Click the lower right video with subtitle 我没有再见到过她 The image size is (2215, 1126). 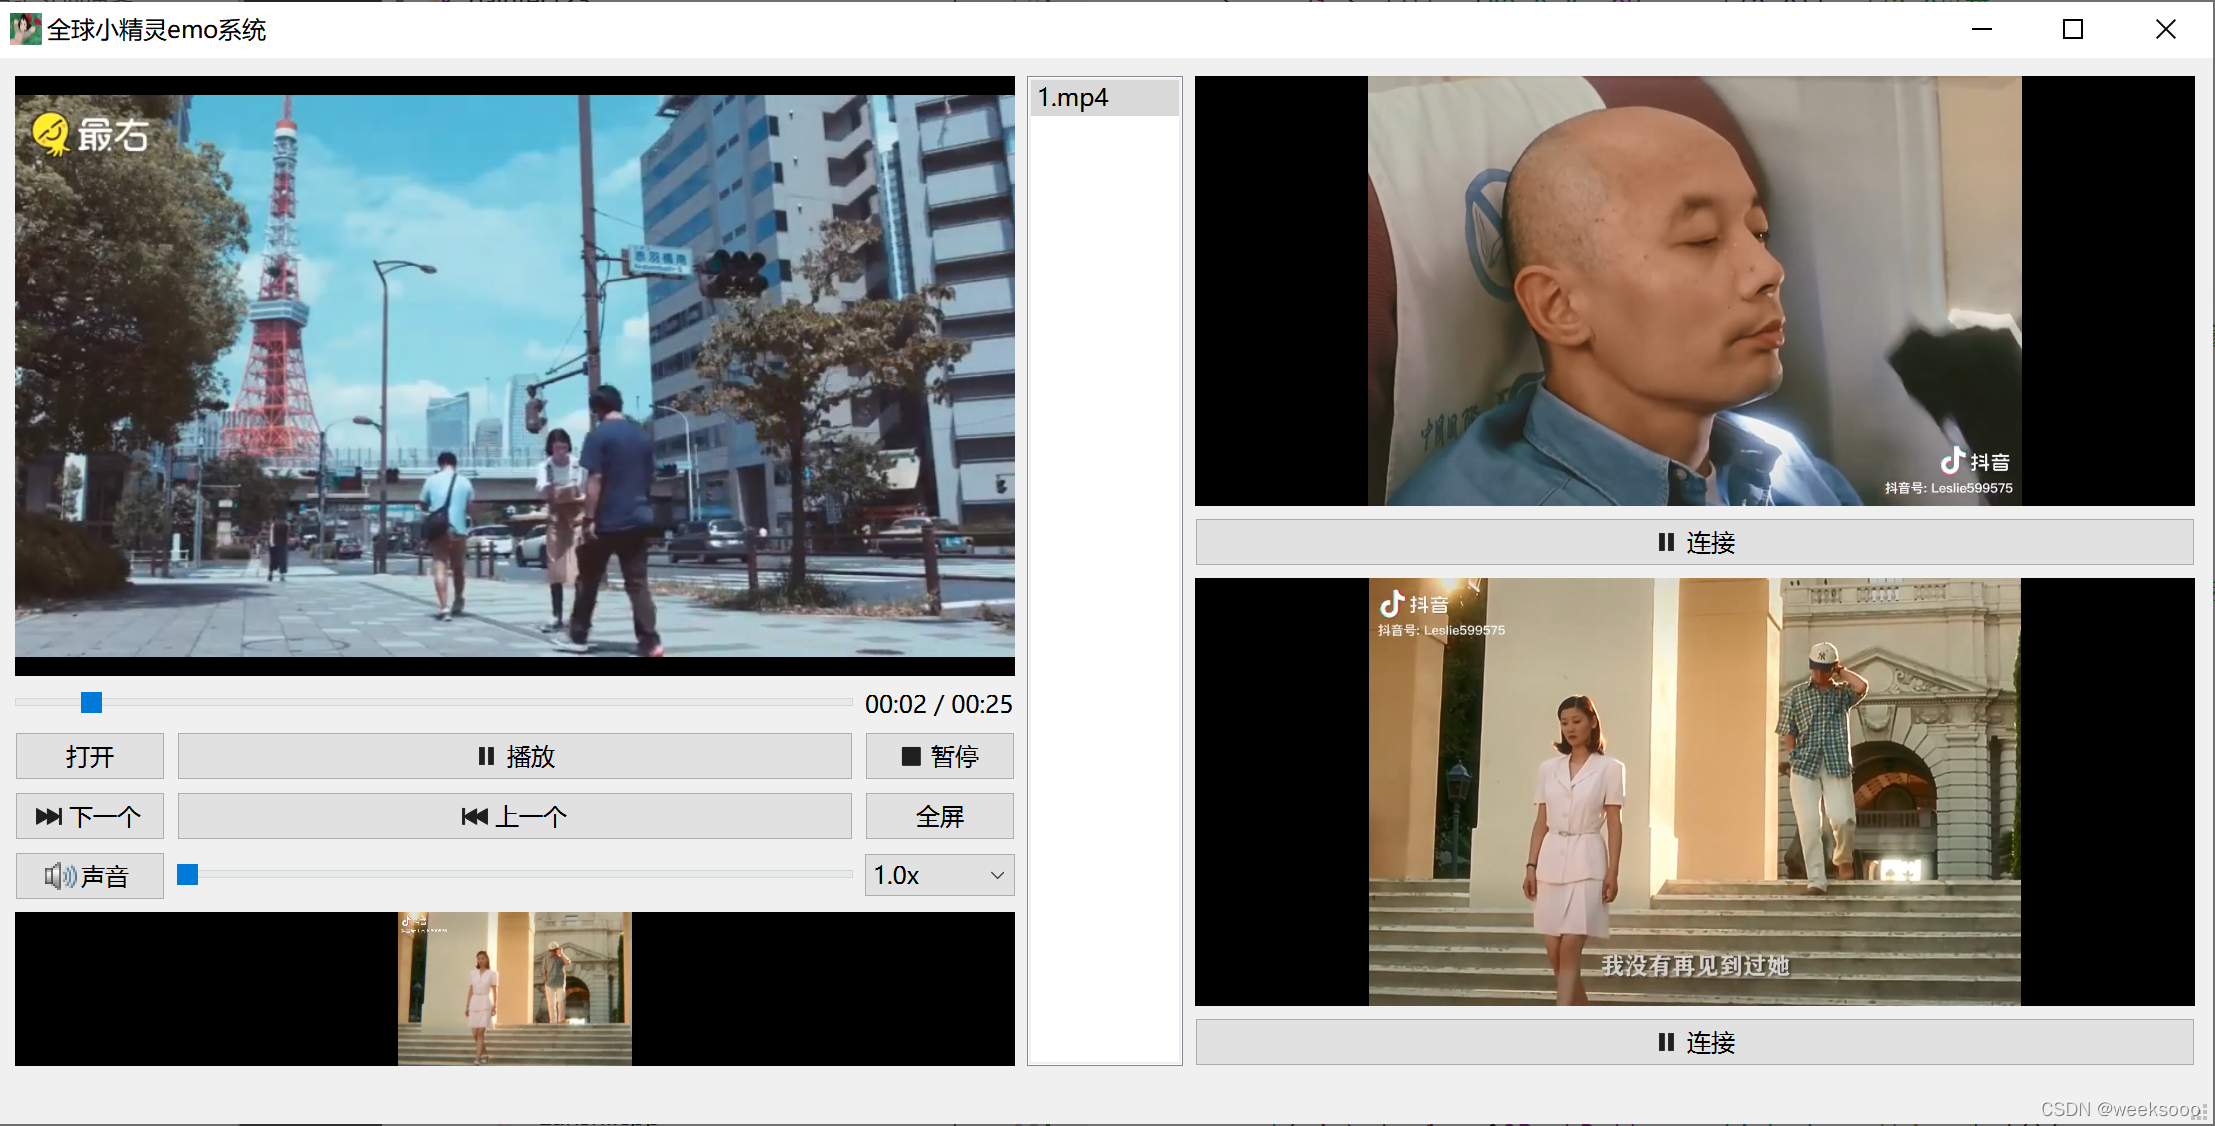pyautogui.click(x=1695, y=792)
